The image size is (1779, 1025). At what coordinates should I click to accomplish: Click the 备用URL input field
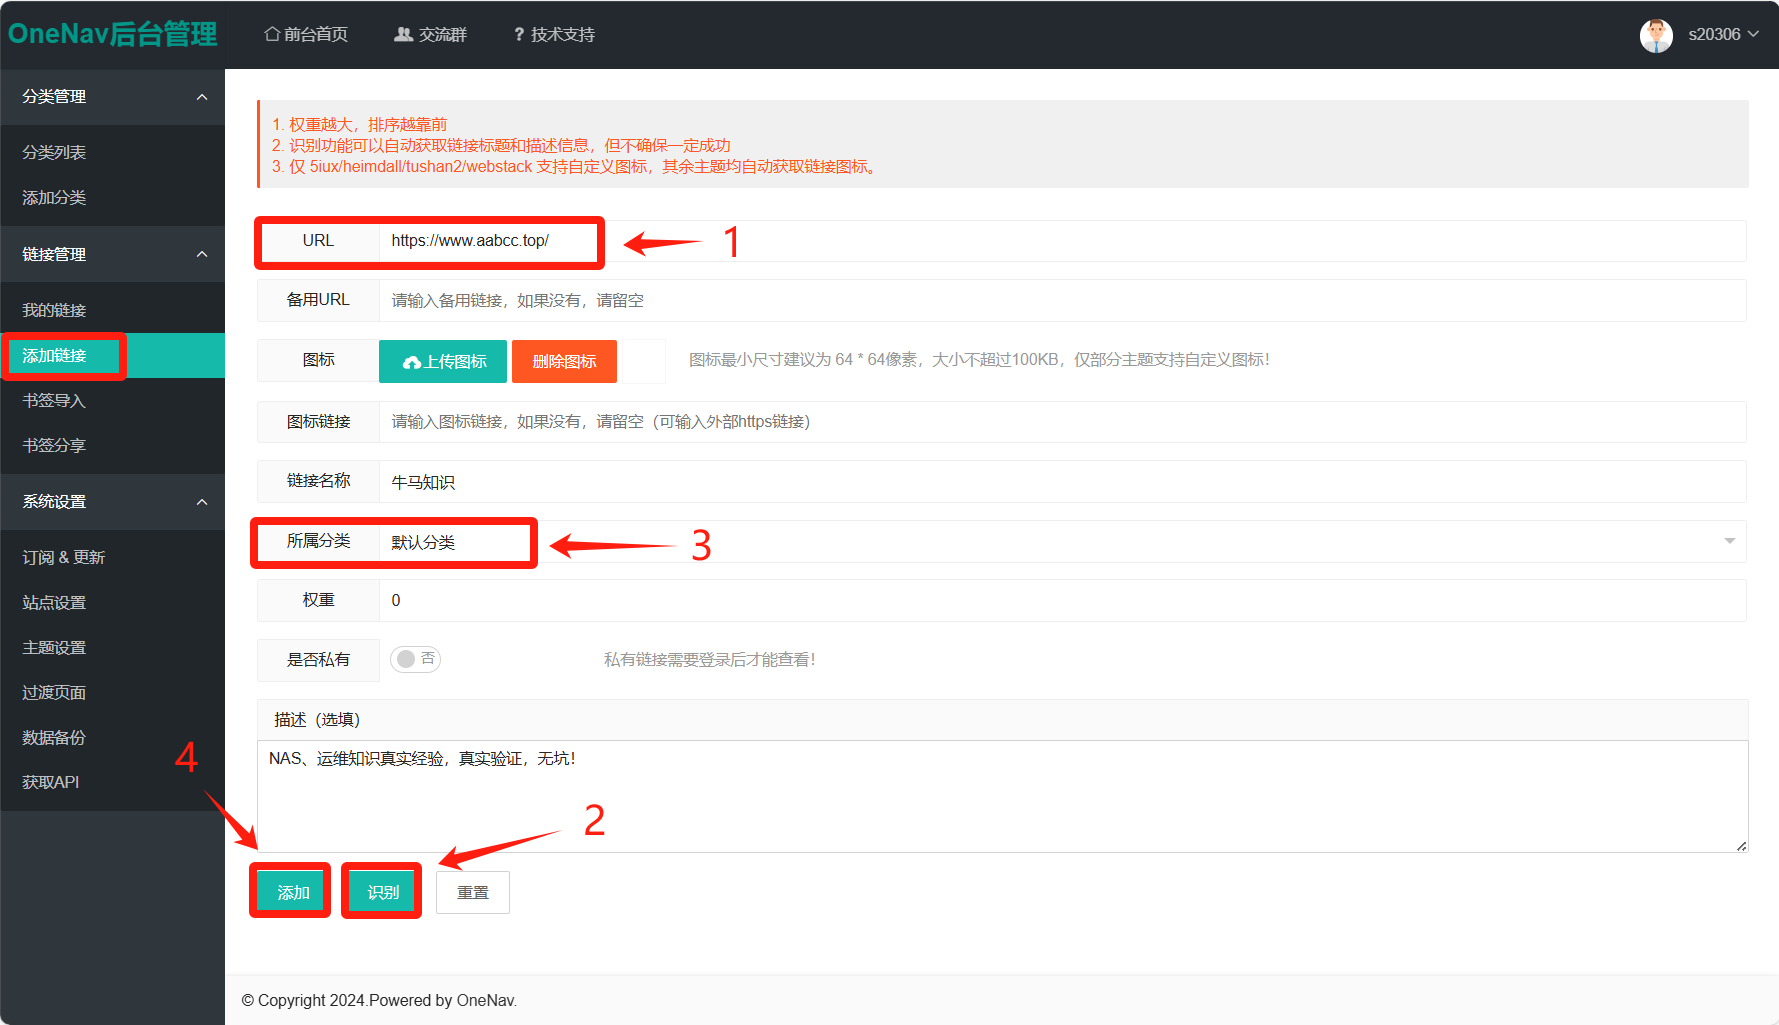tap(1060, 300)
